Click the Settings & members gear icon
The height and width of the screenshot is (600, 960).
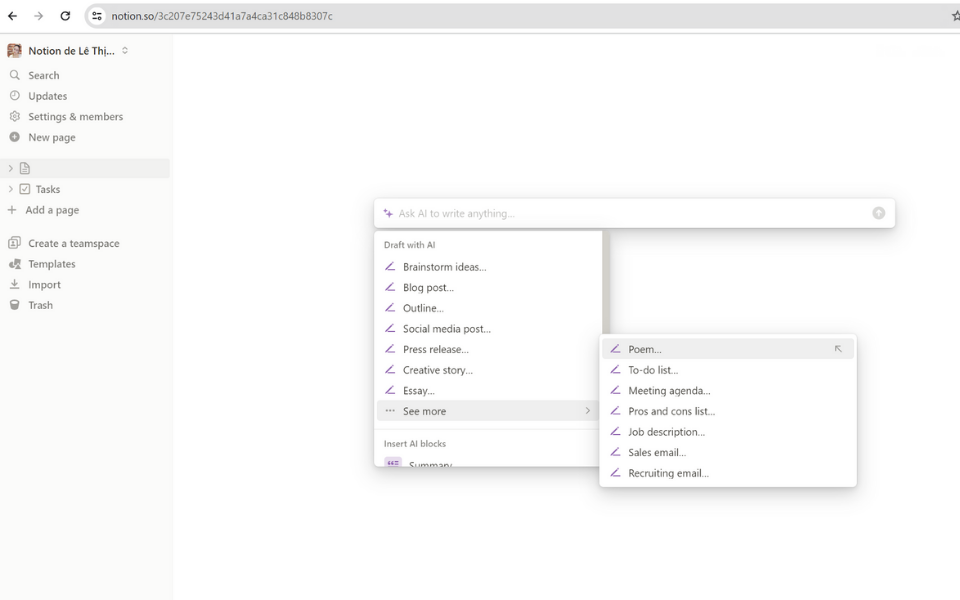tap(15, 116)
